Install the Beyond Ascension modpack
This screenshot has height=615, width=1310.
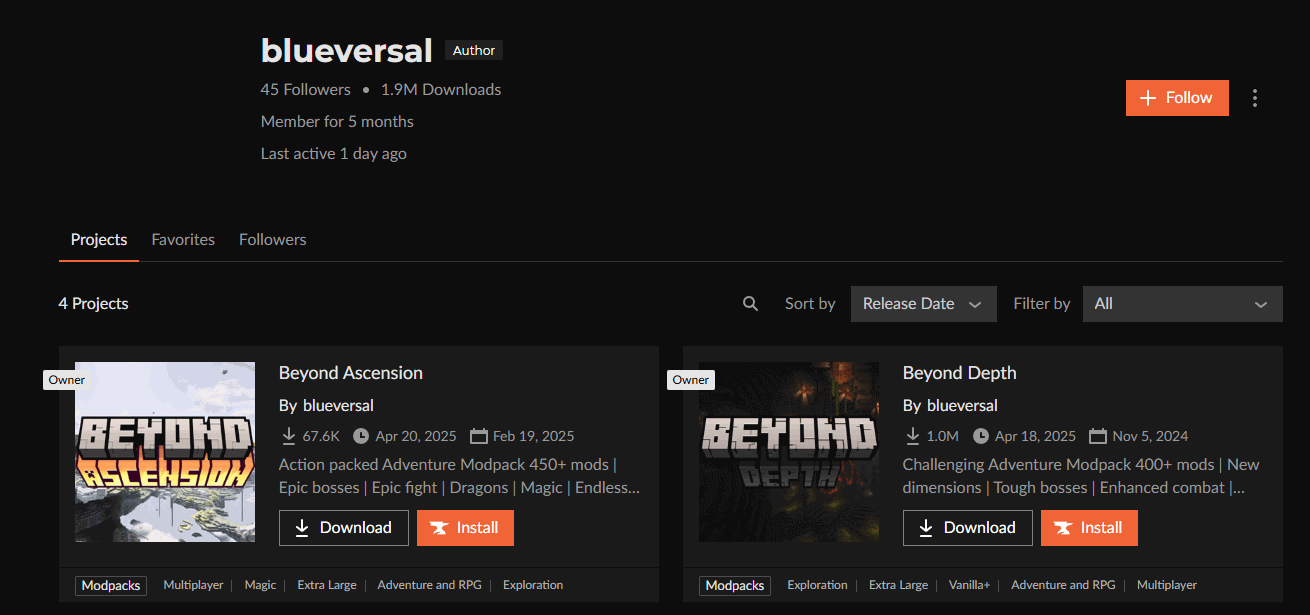click(x=465, y=528)
